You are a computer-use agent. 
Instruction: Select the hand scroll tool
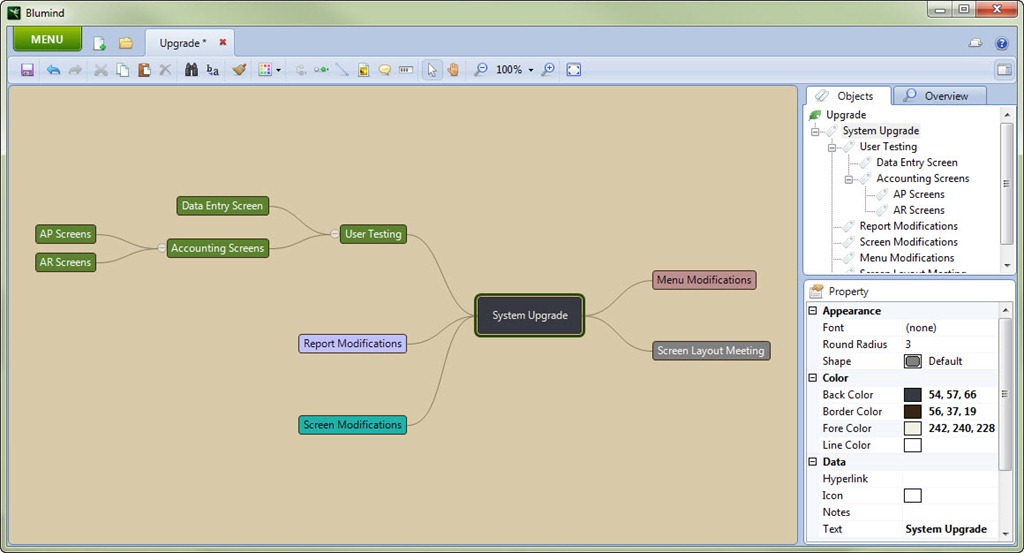click(x=453, y=70)
